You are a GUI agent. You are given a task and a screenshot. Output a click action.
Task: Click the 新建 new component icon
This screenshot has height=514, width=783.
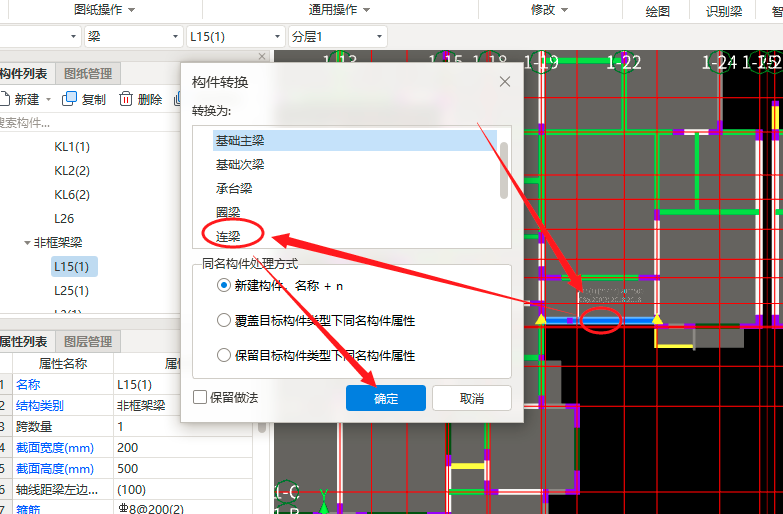(x=4, y=99)
